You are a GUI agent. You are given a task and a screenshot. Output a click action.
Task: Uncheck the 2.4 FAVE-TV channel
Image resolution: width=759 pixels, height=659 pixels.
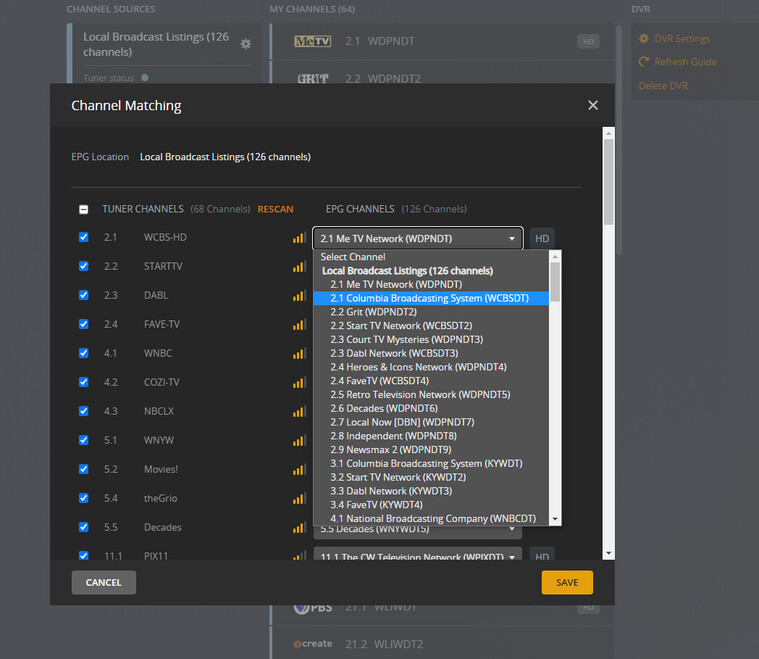[x=84, y=324]
